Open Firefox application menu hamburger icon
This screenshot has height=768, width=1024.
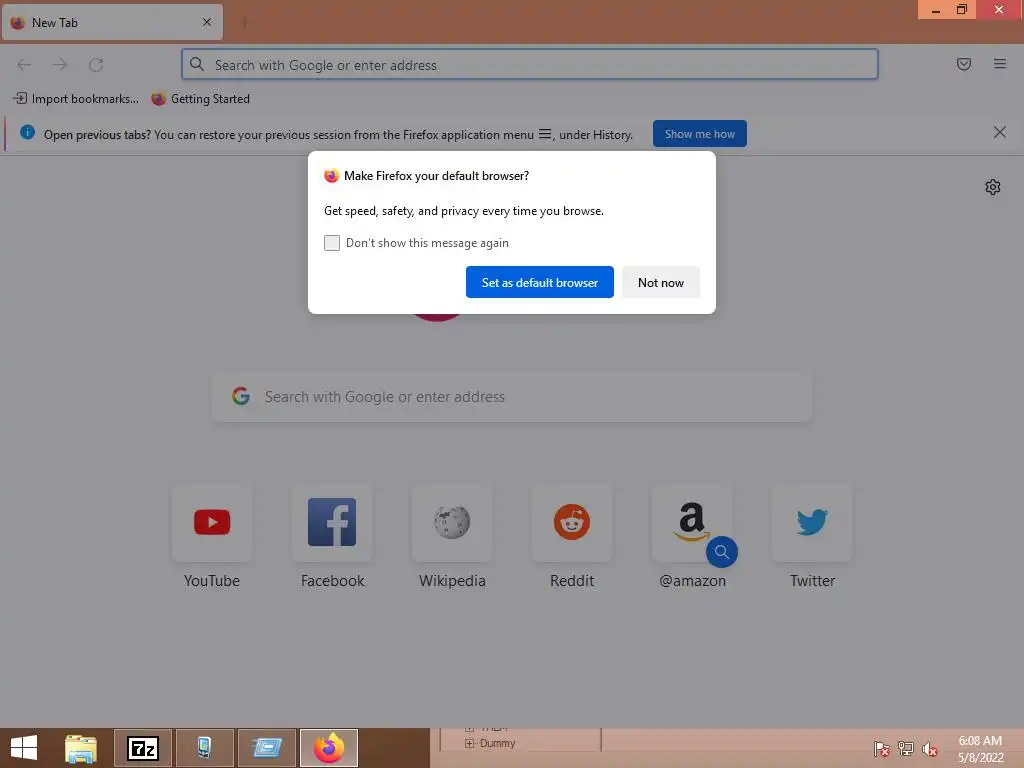coord(999,64)
